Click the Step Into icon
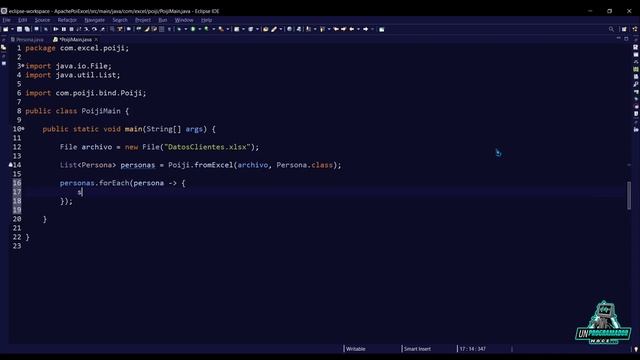Viewport: 640px width, 360px height. point(86,29)
